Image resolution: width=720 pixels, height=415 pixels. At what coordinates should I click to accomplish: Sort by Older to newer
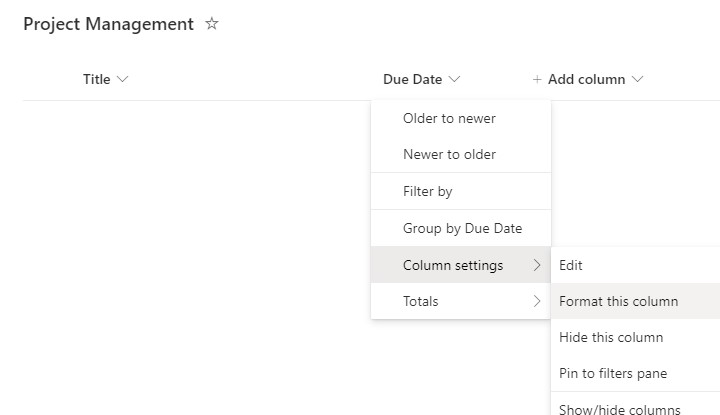[449, 118]
